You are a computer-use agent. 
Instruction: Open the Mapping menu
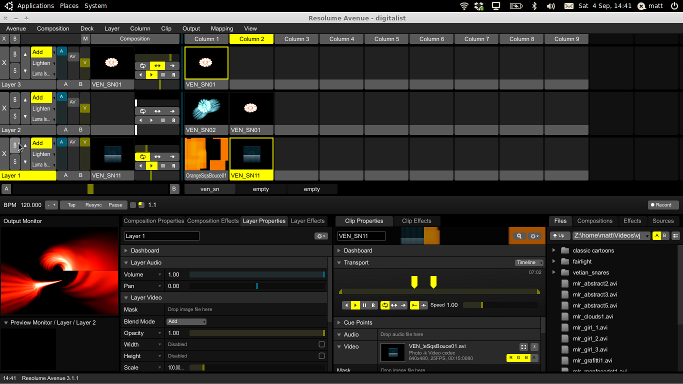(x=222, y=28)
